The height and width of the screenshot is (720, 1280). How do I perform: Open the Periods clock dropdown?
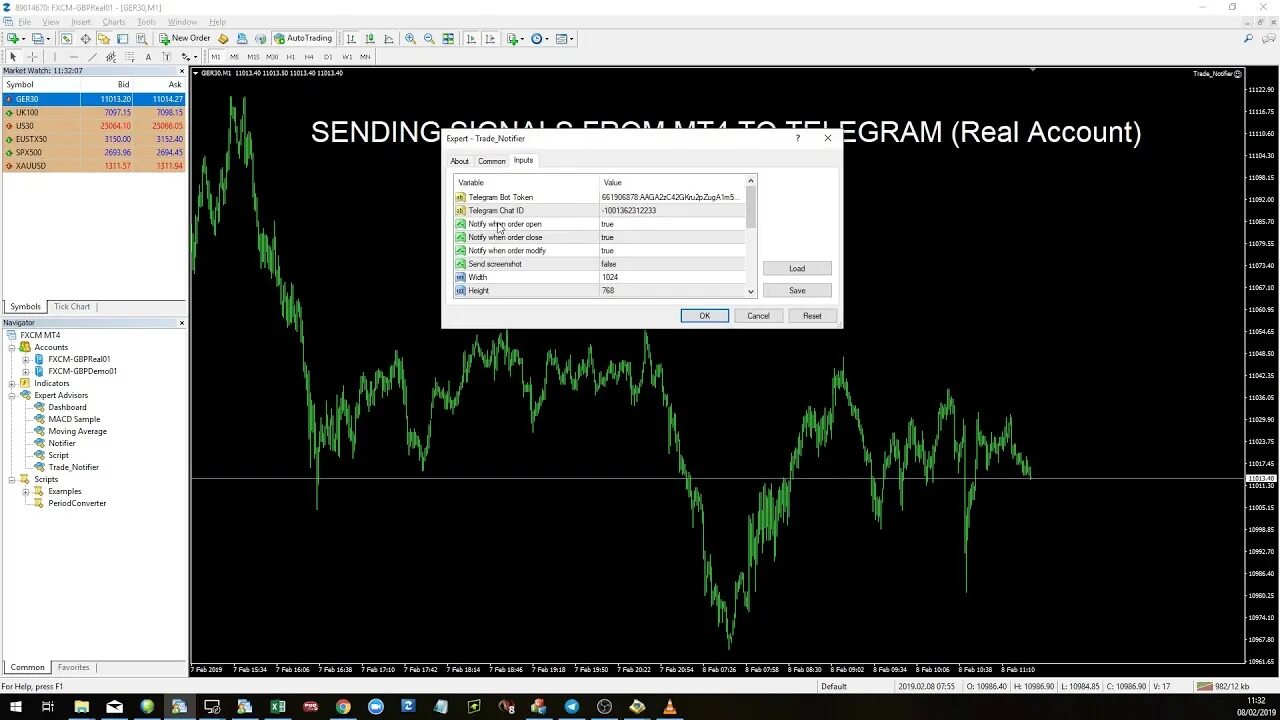point(540,38)
